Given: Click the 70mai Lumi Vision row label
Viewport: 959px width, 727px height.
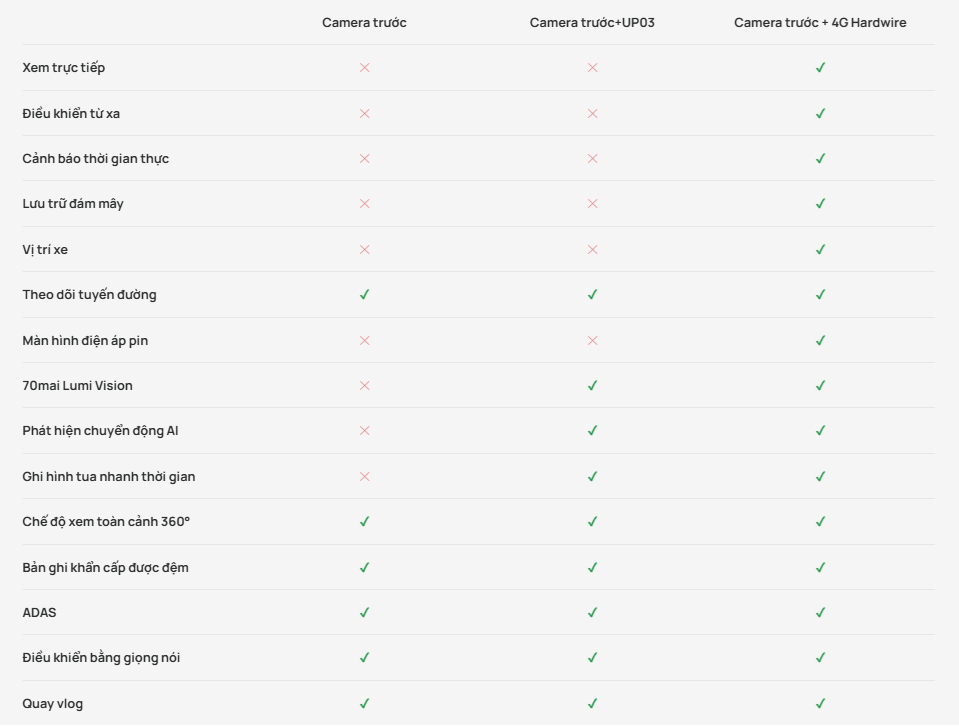Looking at the screenshot, I should click(77, 386).
